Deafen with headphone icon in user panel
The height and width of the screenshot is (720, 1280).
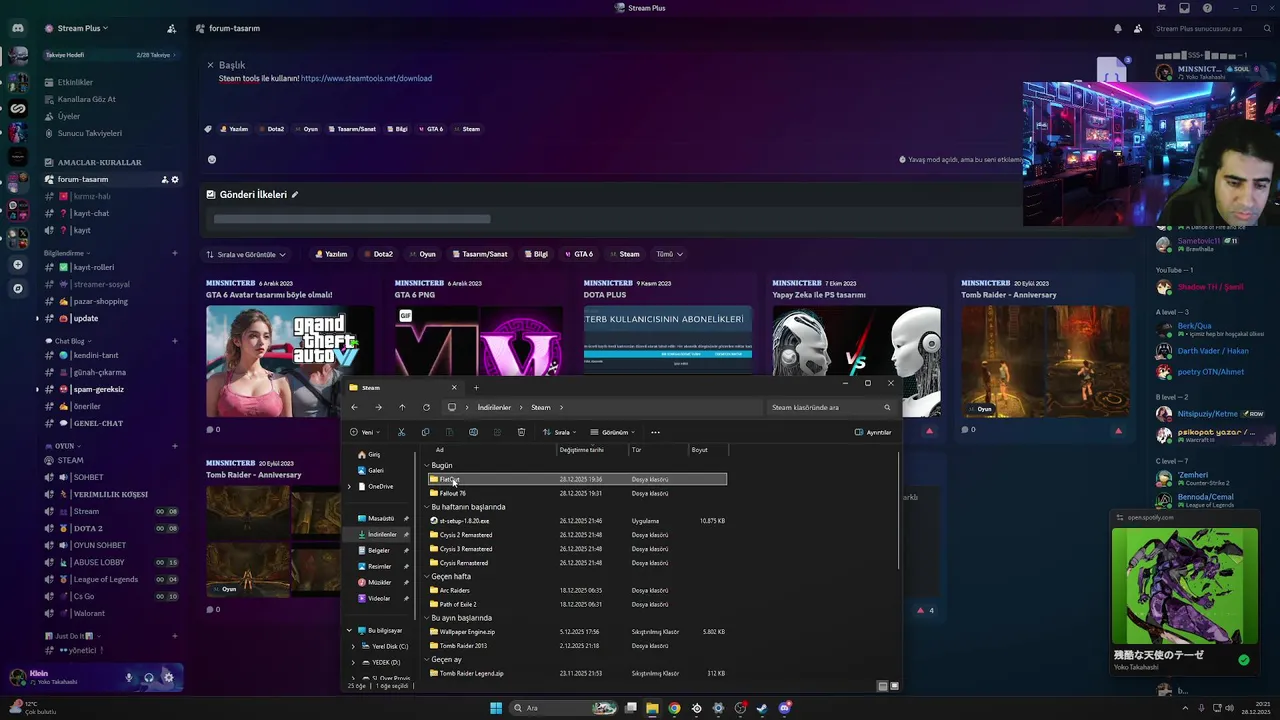coord(148,677)
